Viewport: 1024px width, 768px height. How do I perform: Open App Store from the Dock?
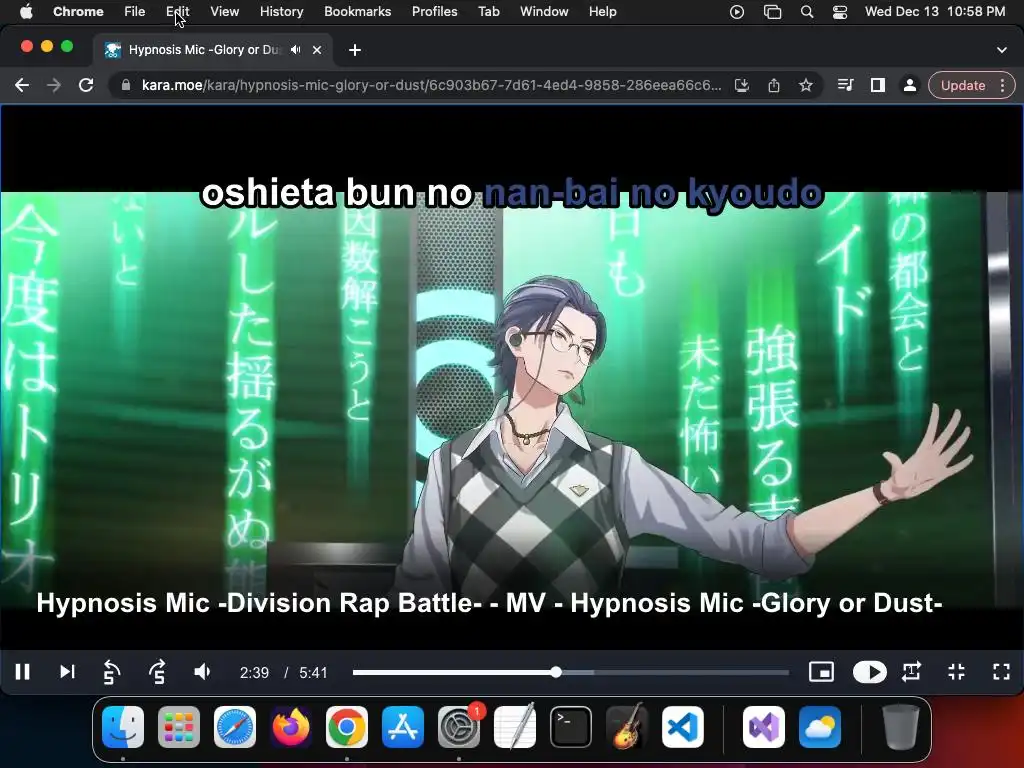(403, 727)
